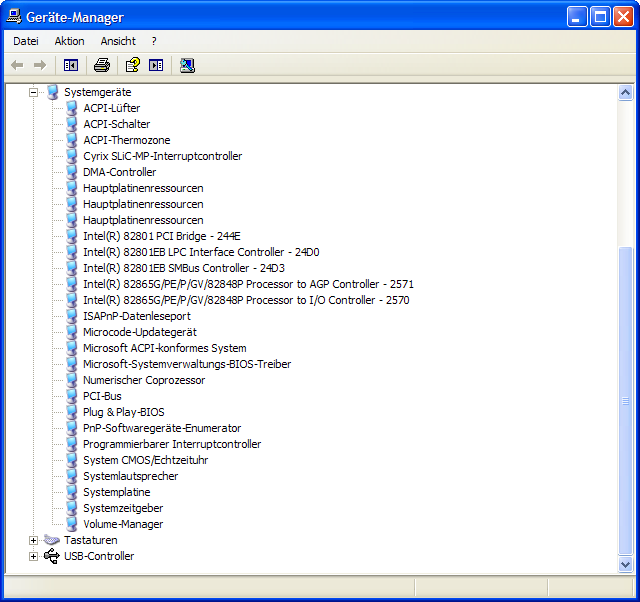This screenshot has height=602, width=640.
Task: Maximize the Geräte-Manager window
Action: point(600,17)
